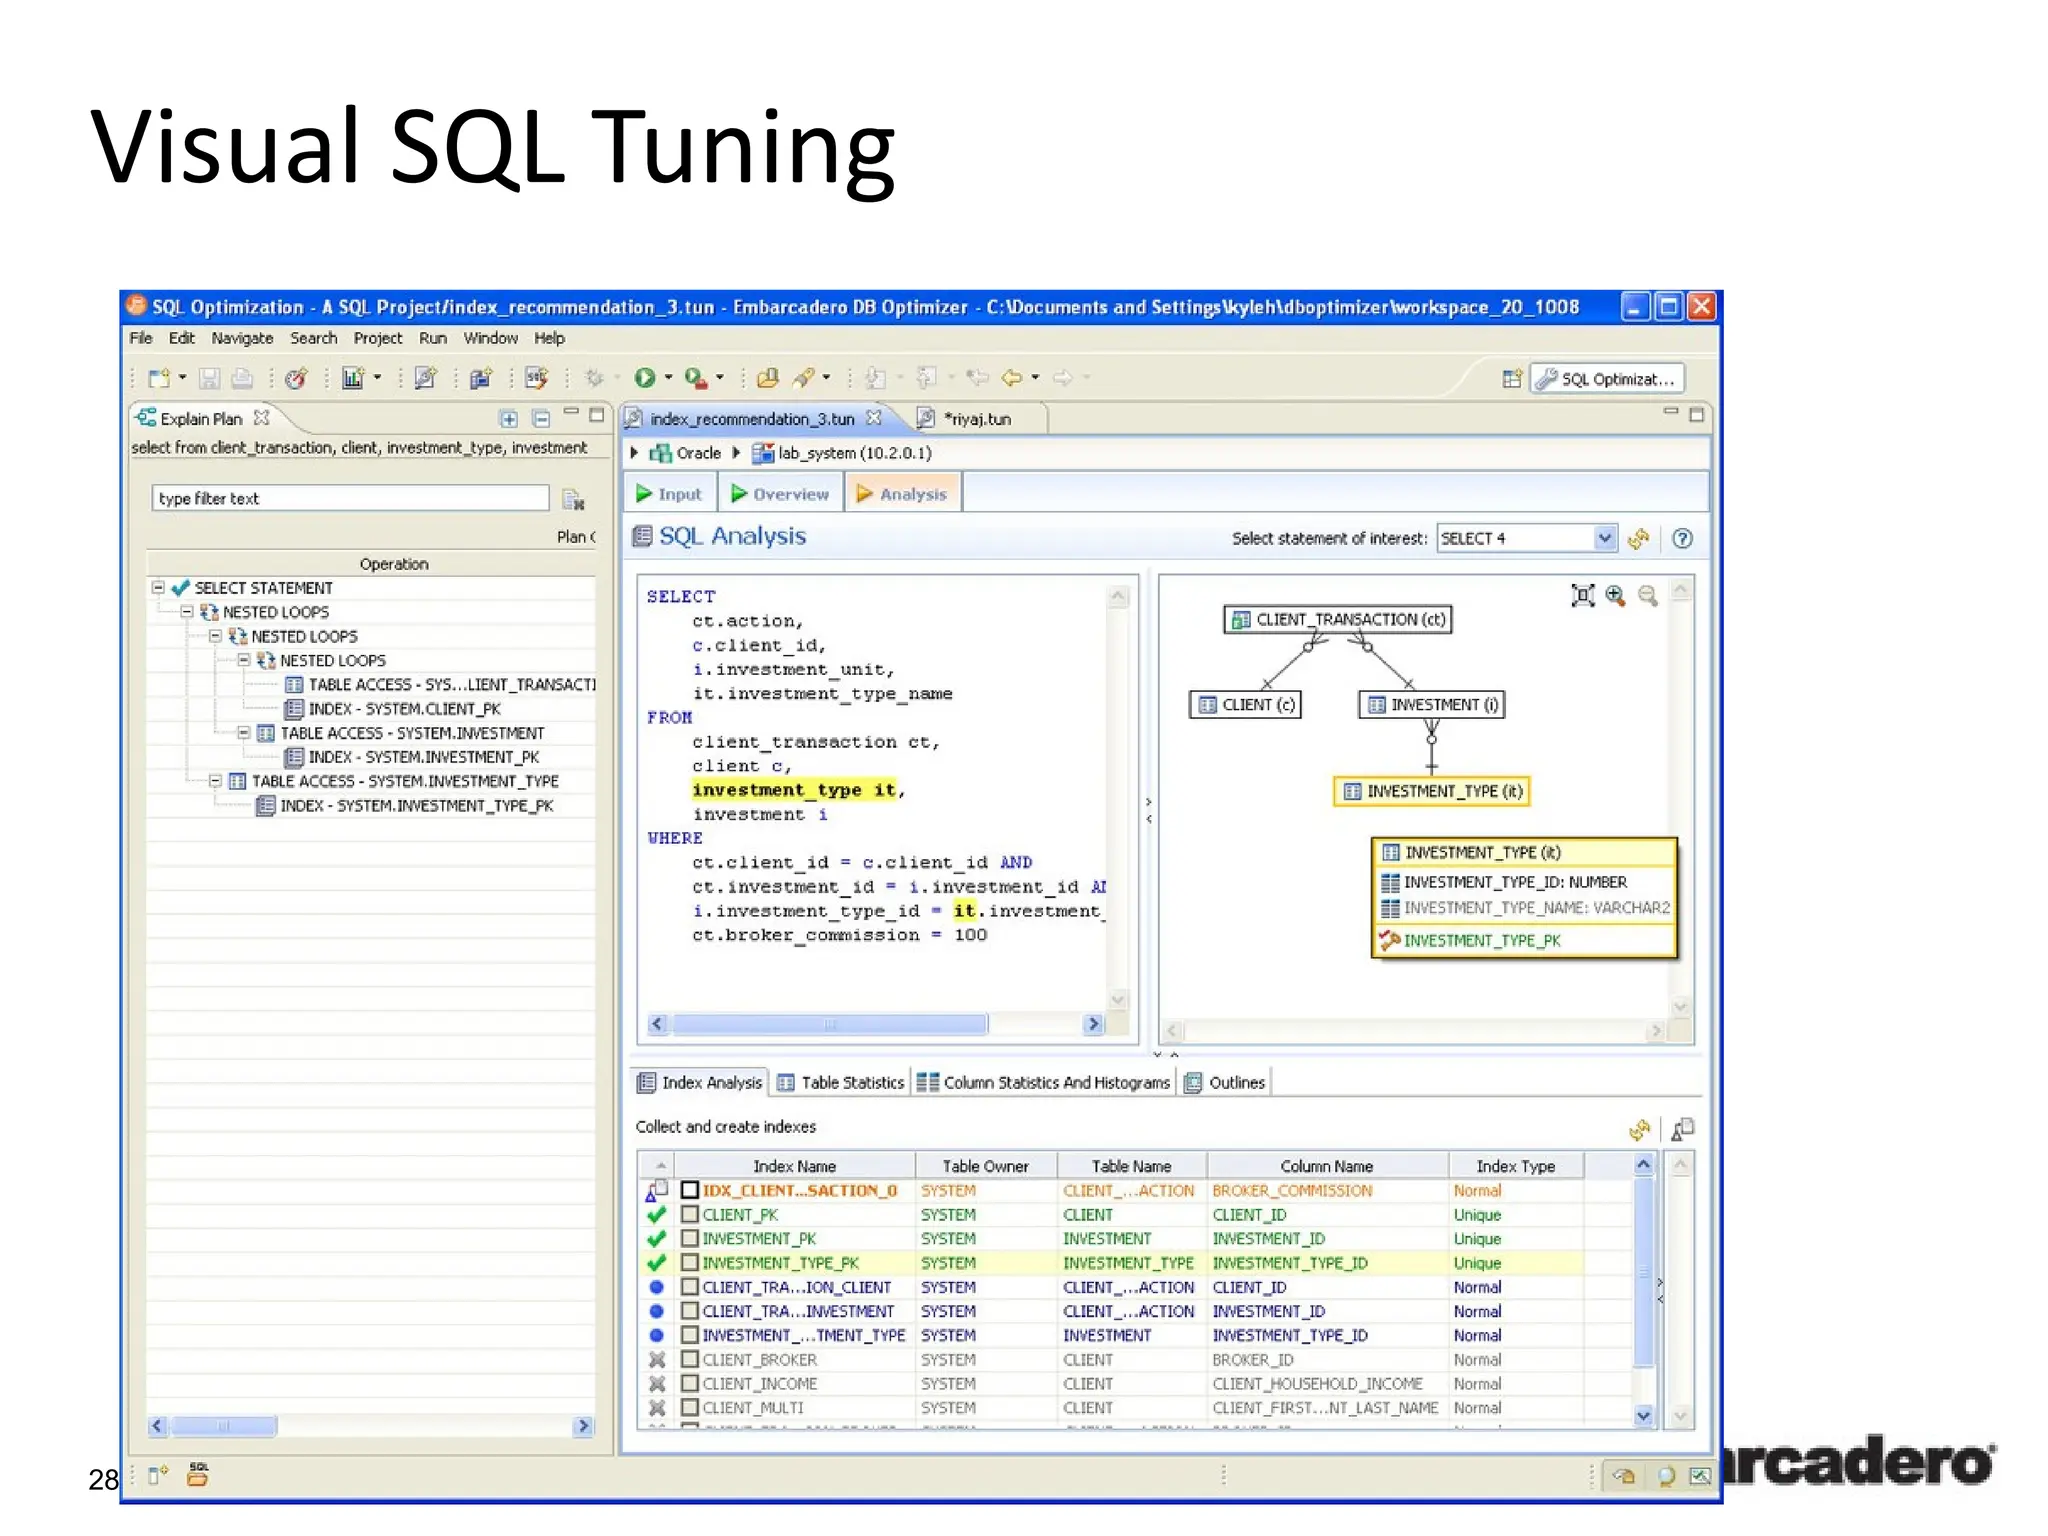Click the open folder toolbar icon
Screen dimensions: 2048x1536
[x=767, y=378]
